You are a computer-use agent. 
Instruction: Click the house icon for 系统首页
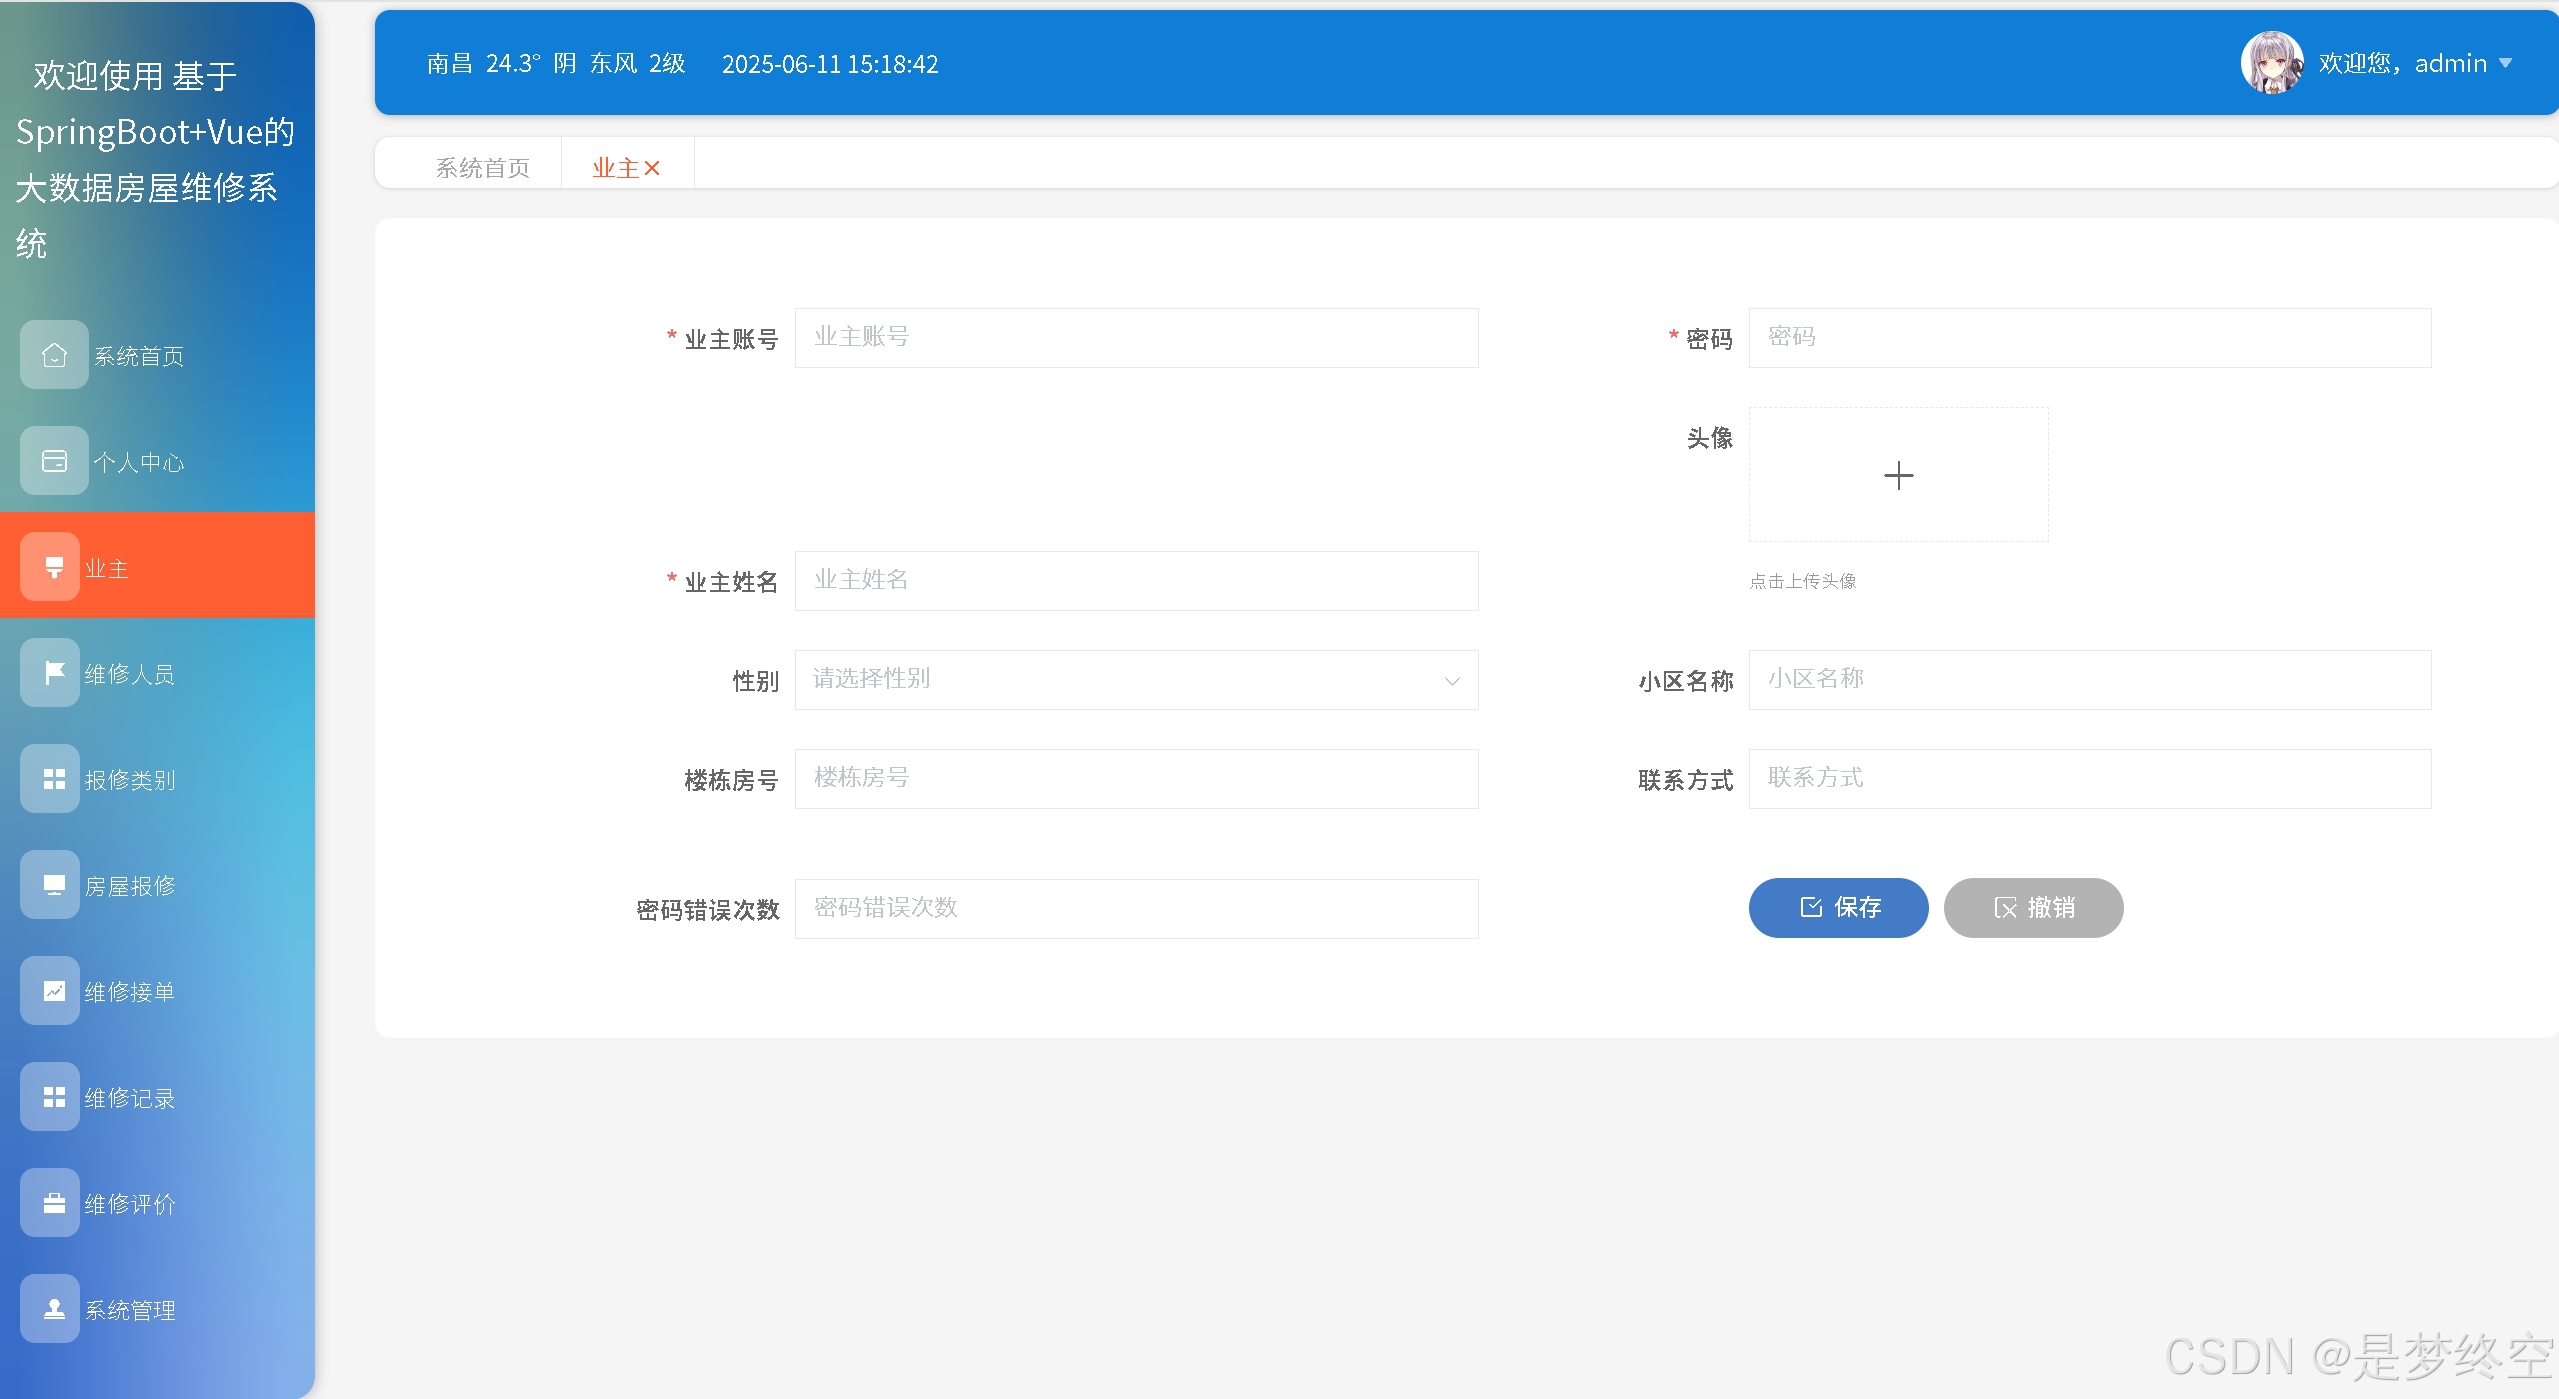[x=54, y=355]
